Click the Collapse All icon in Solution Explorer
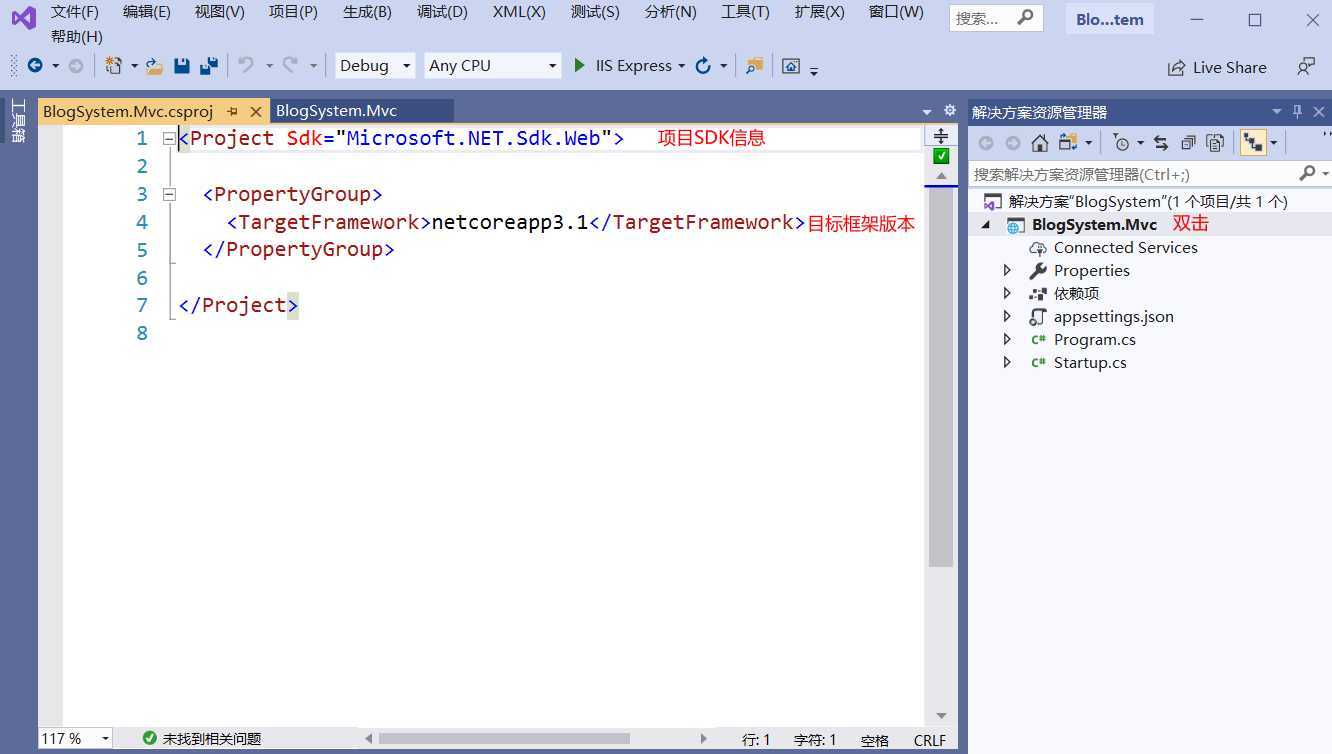1332x754 pixels. [x=1188, y=143]
